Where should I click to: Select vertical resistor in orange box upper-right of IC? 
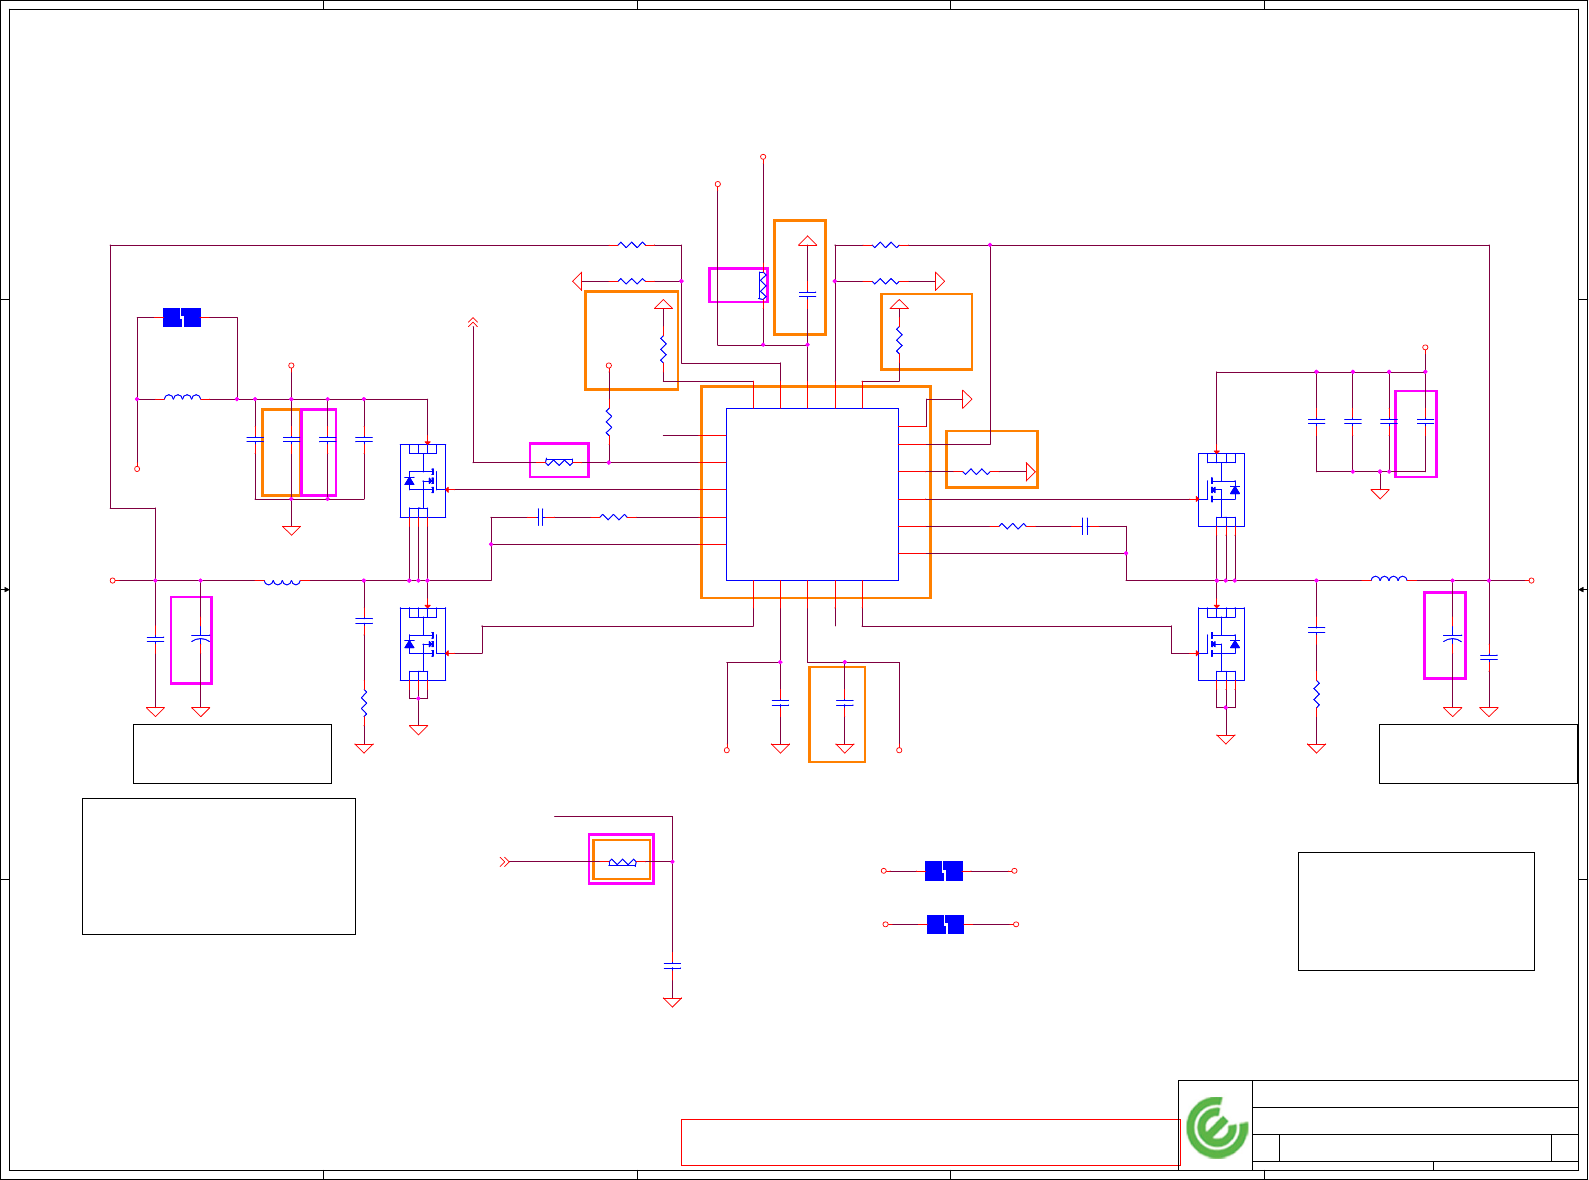(x=899, y=340)
